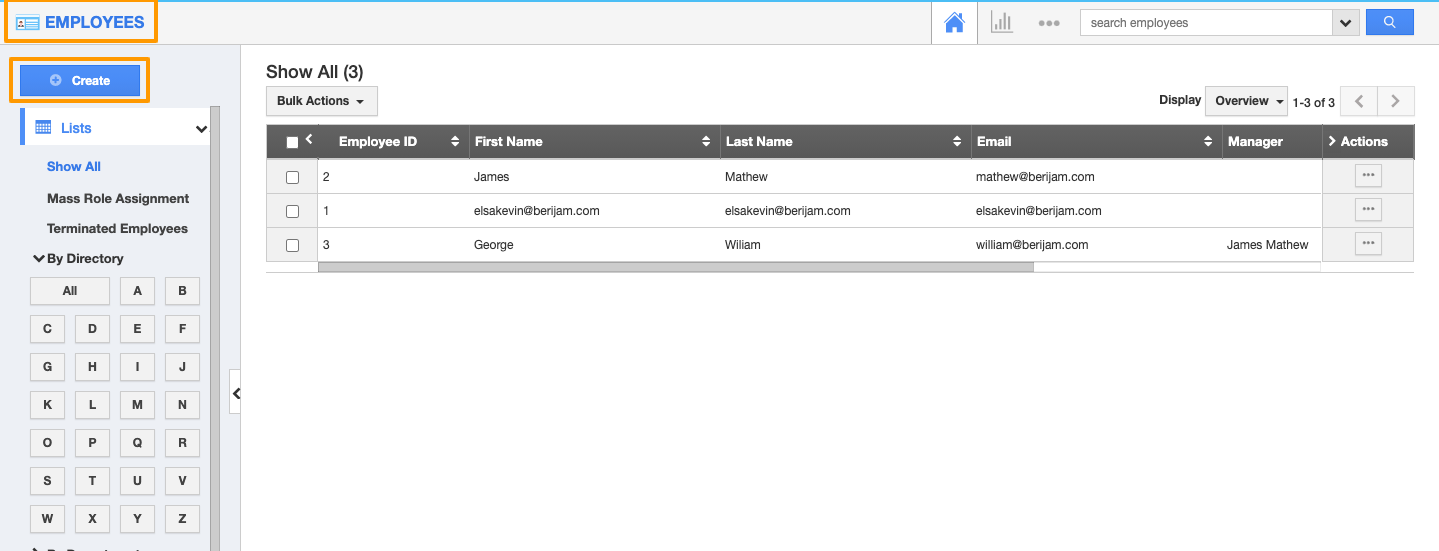
Task: Go to the next page arrow
Action: click(1395, 101)
